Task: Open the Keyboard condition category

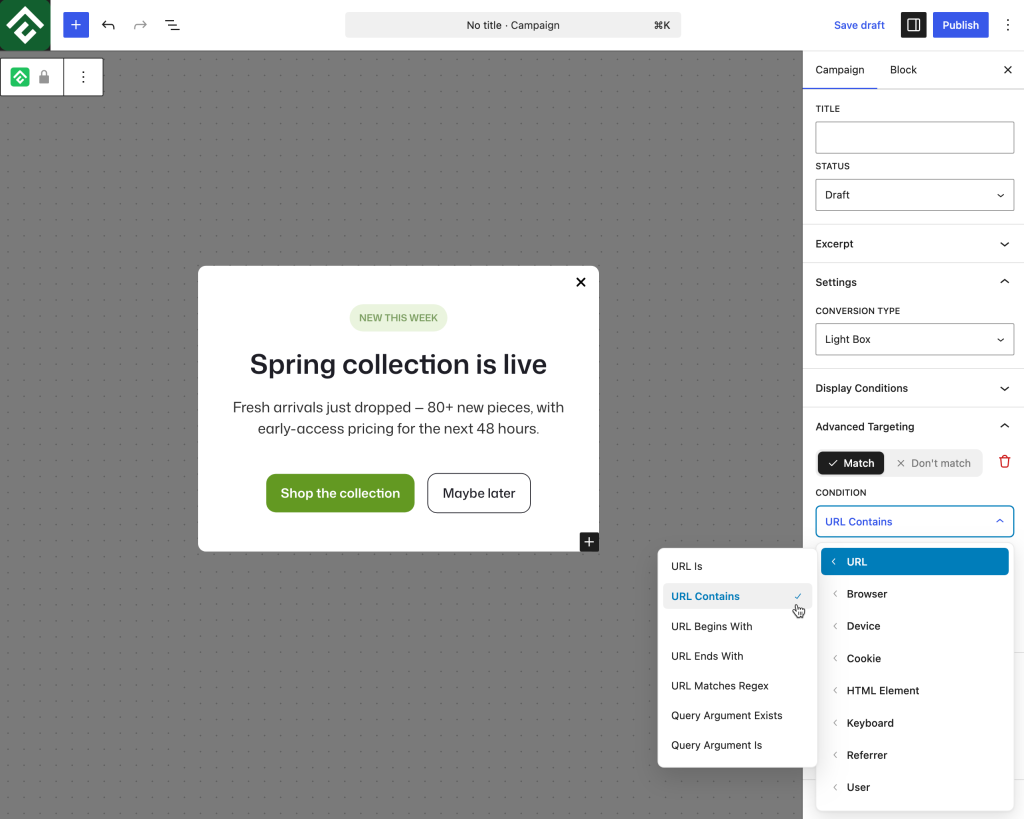Action: (x=914, y=723)
